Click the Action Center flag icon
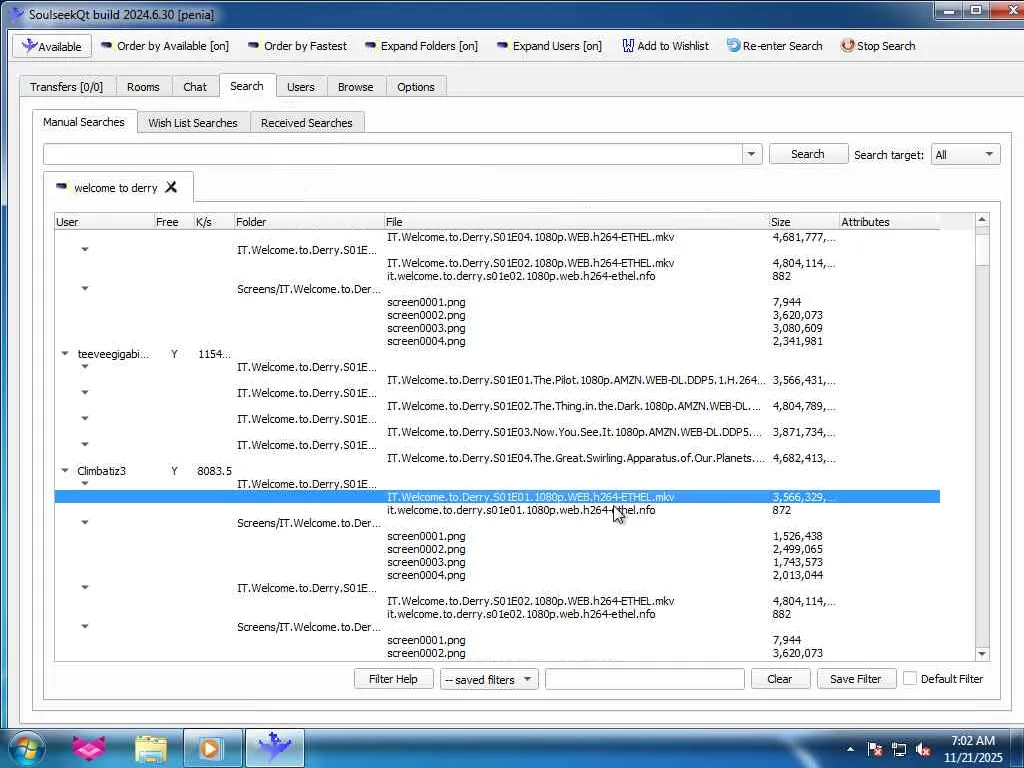 (875, 749)
